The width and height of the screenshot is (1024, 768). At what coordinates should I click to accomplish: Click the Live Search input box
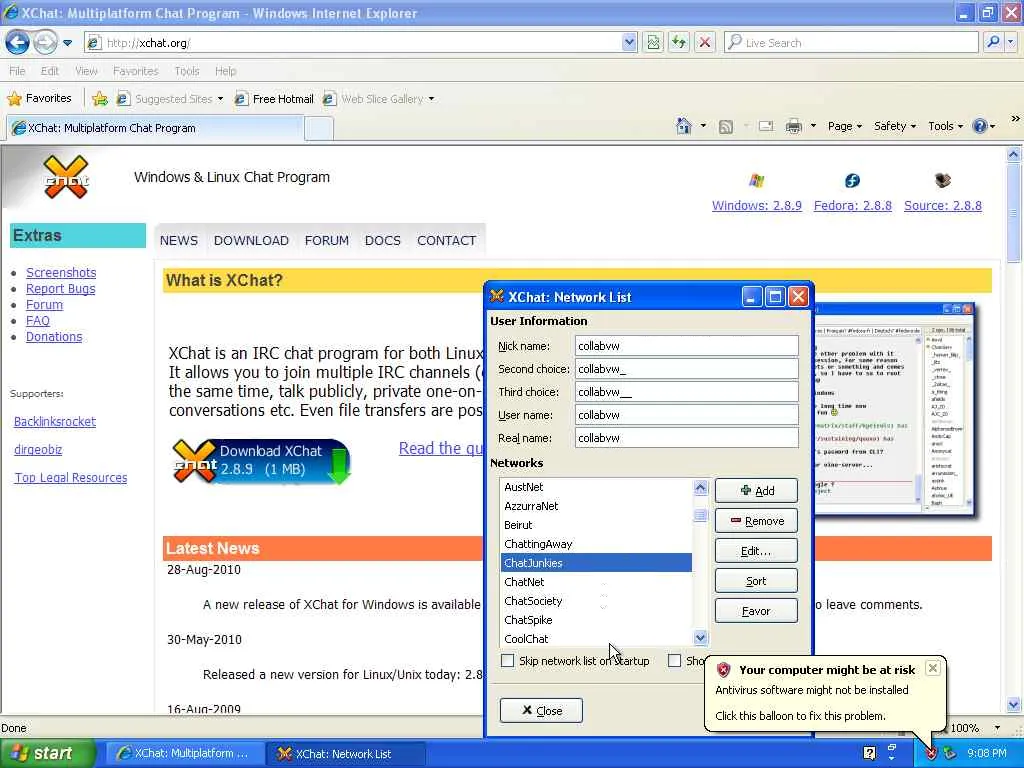(x=851, y=43)
